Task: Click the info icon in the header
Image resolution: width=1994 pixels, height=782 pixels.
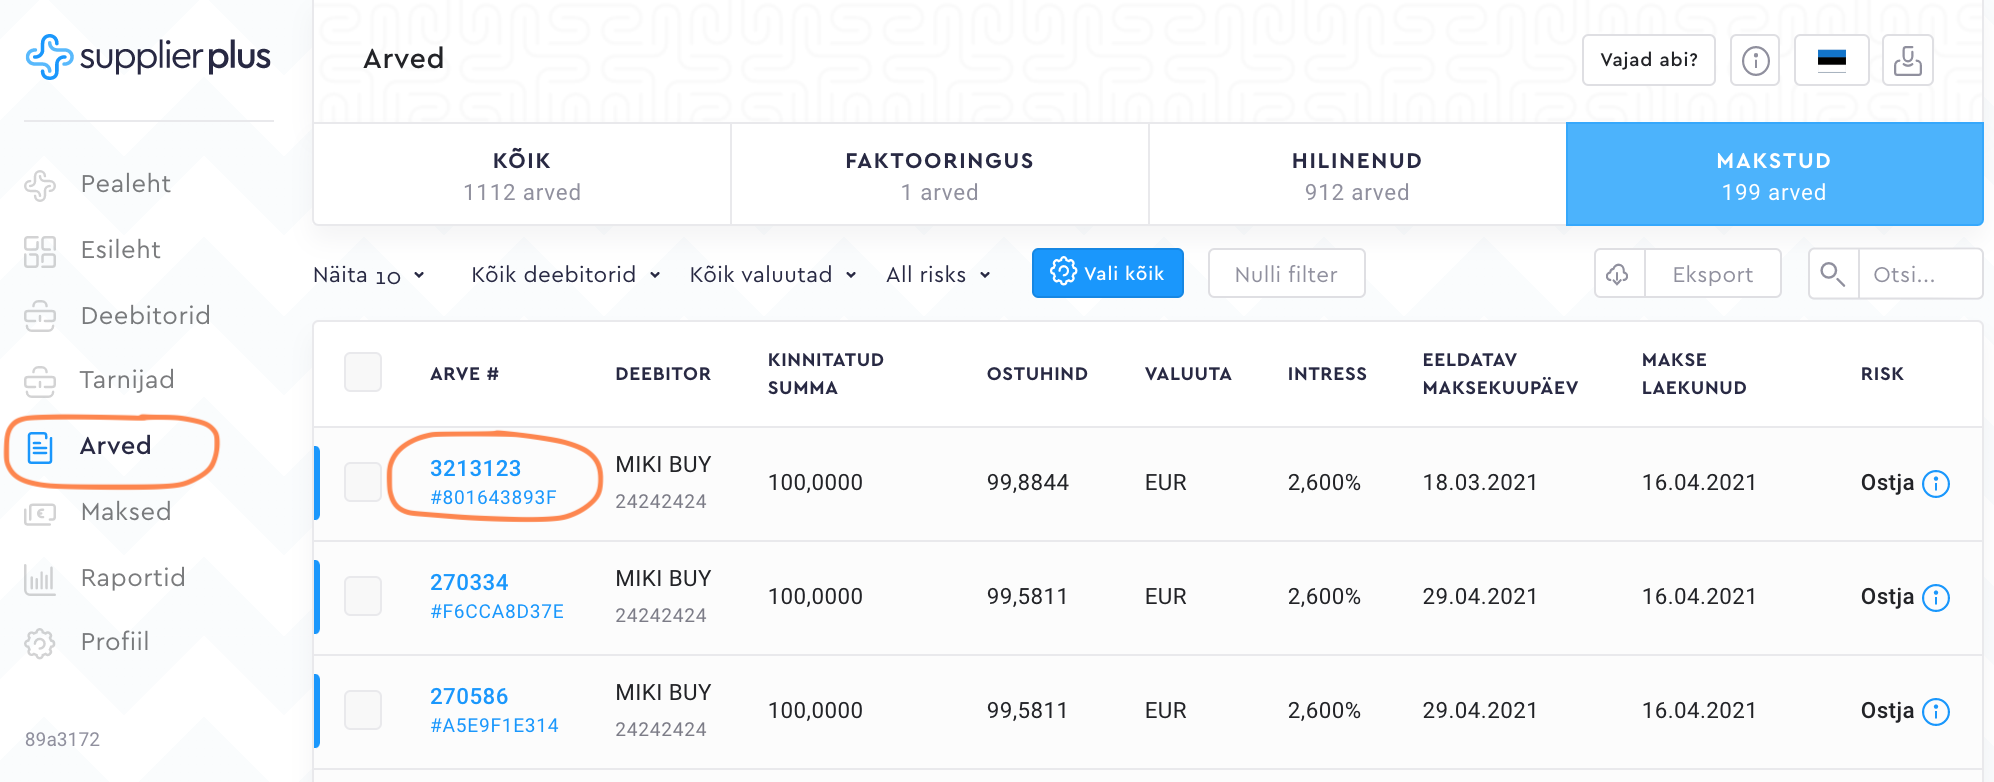Action: [x=1755, y=60]
